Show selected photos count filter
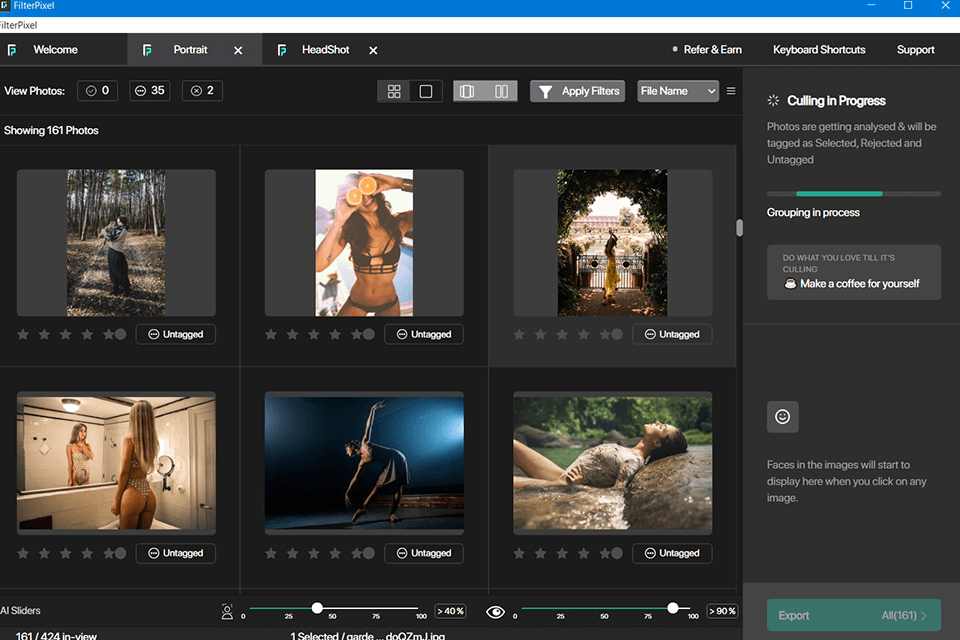Image resolution: width=960 pixels, height=640 pixels. click(x=97, y=91)
